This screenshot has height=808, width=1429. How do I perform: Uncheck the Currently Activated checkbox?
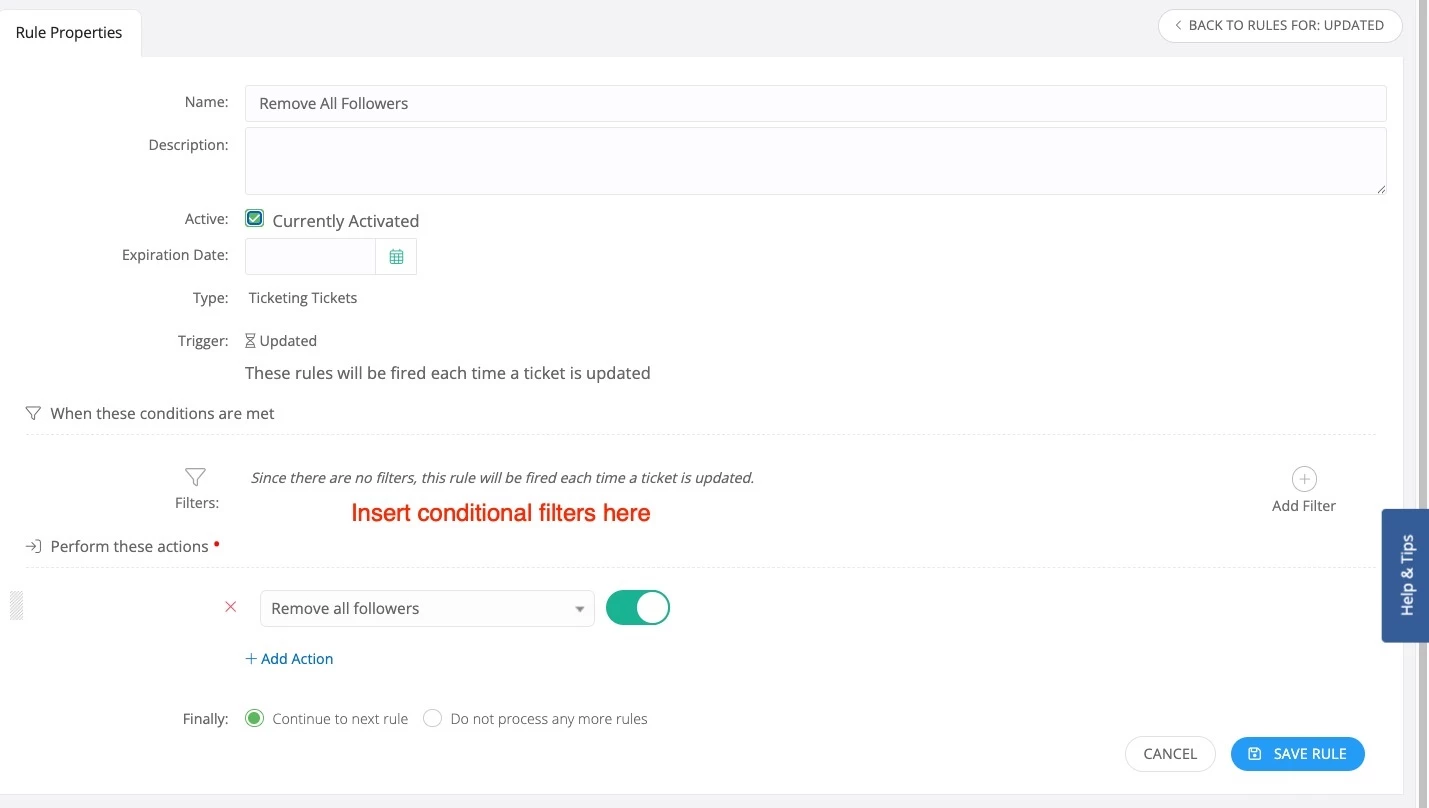click(254, 219)
